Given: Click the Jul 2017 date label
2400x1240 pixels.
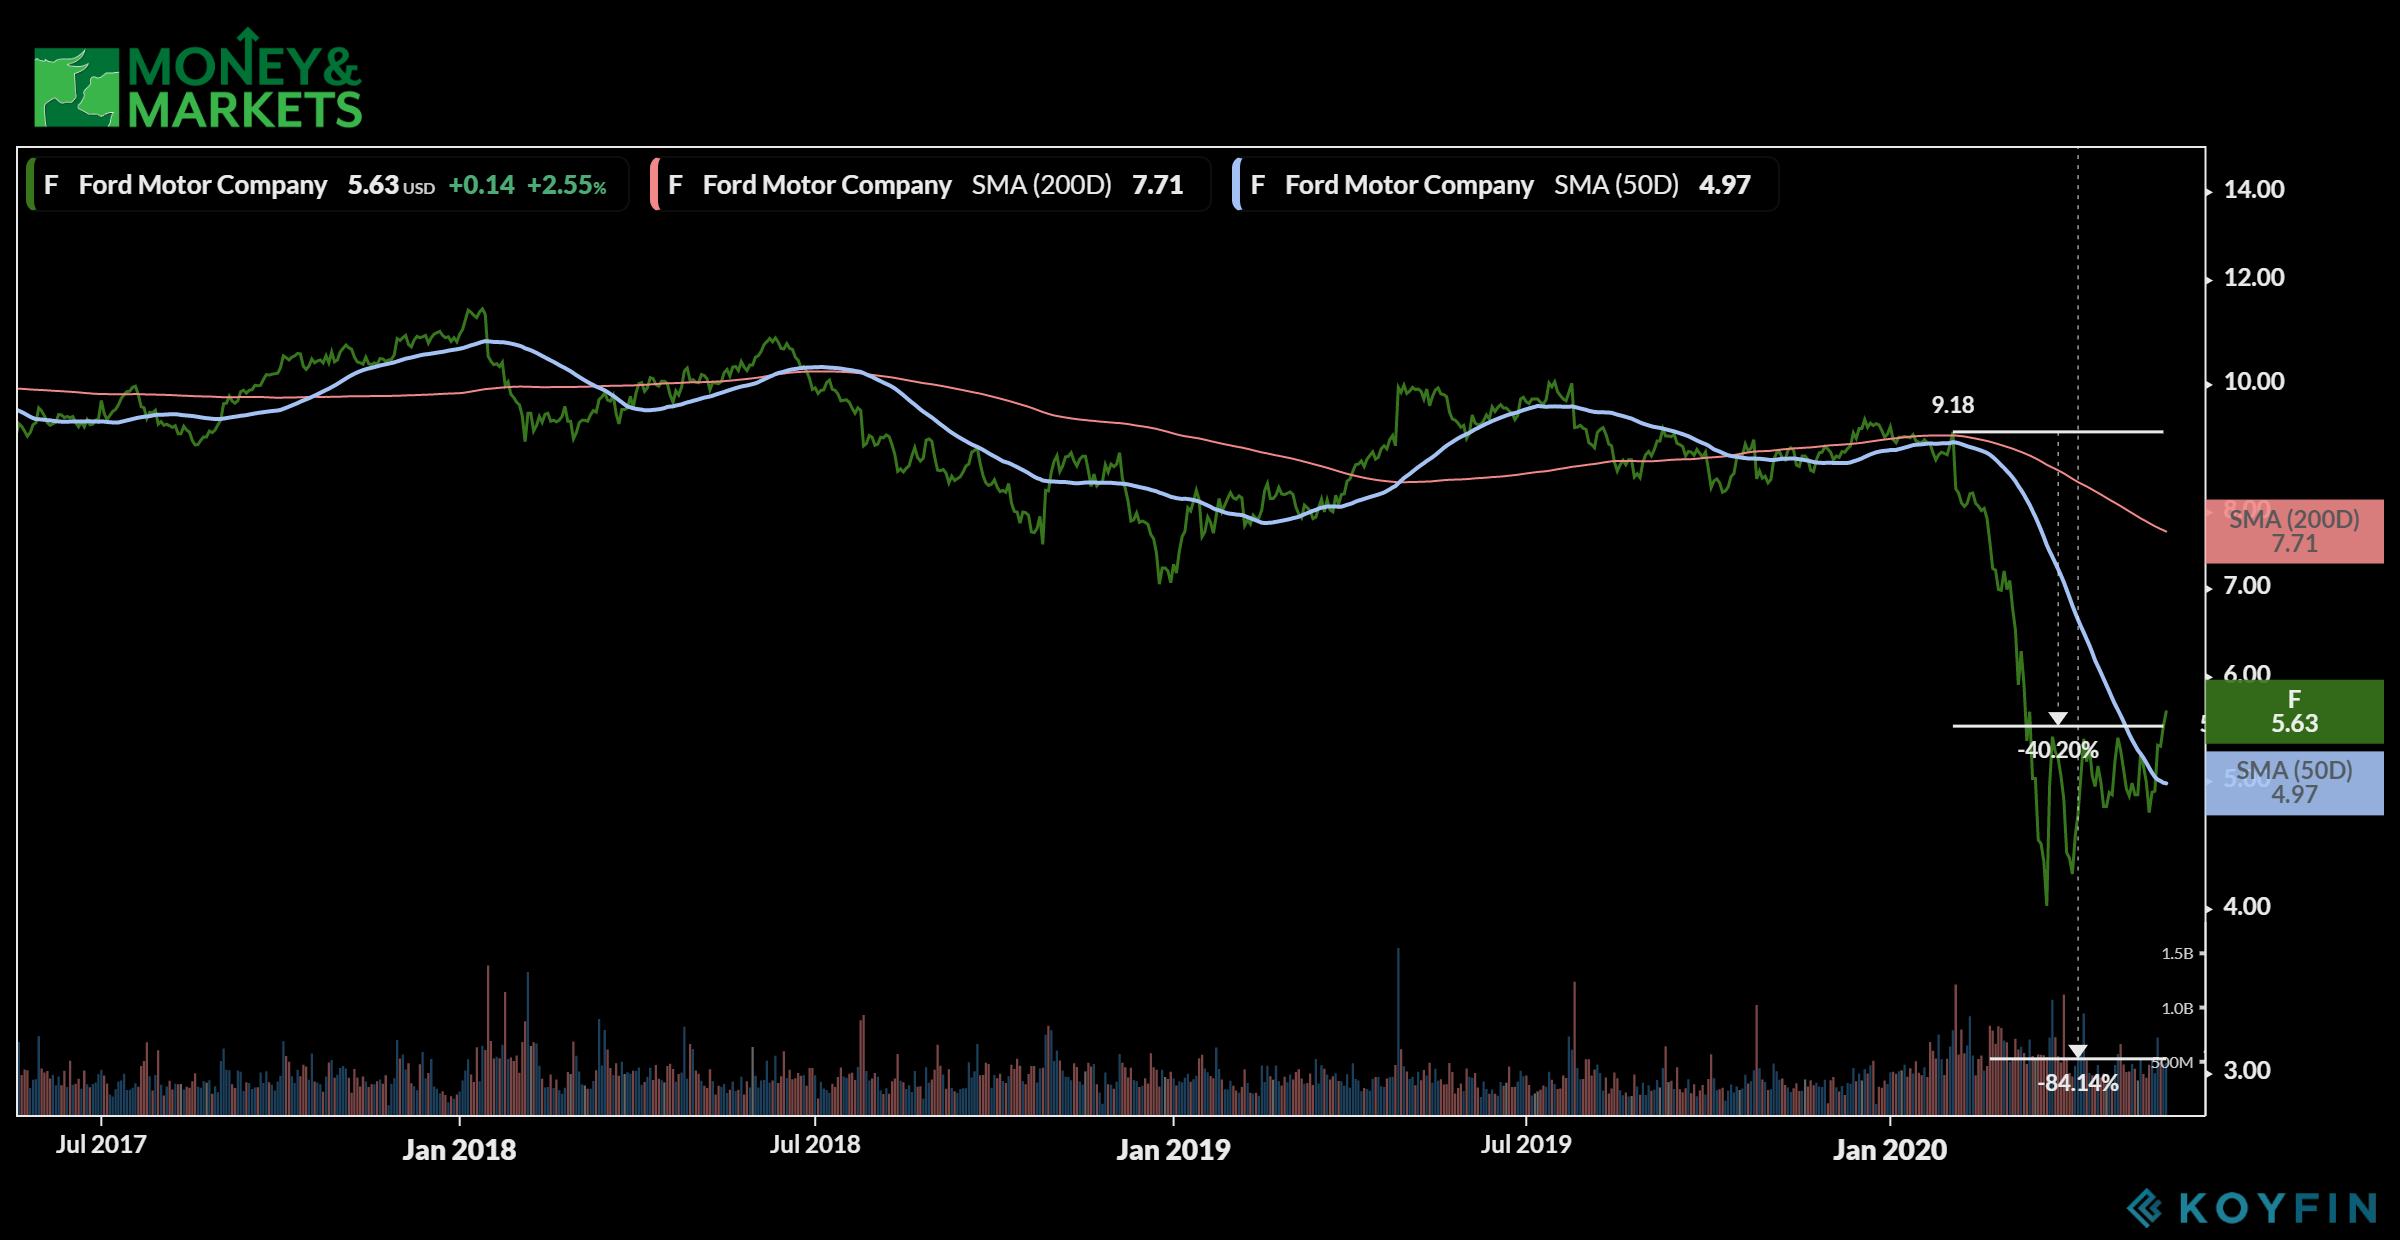Looking at the screenshot, I should (x=101, y=1144).
